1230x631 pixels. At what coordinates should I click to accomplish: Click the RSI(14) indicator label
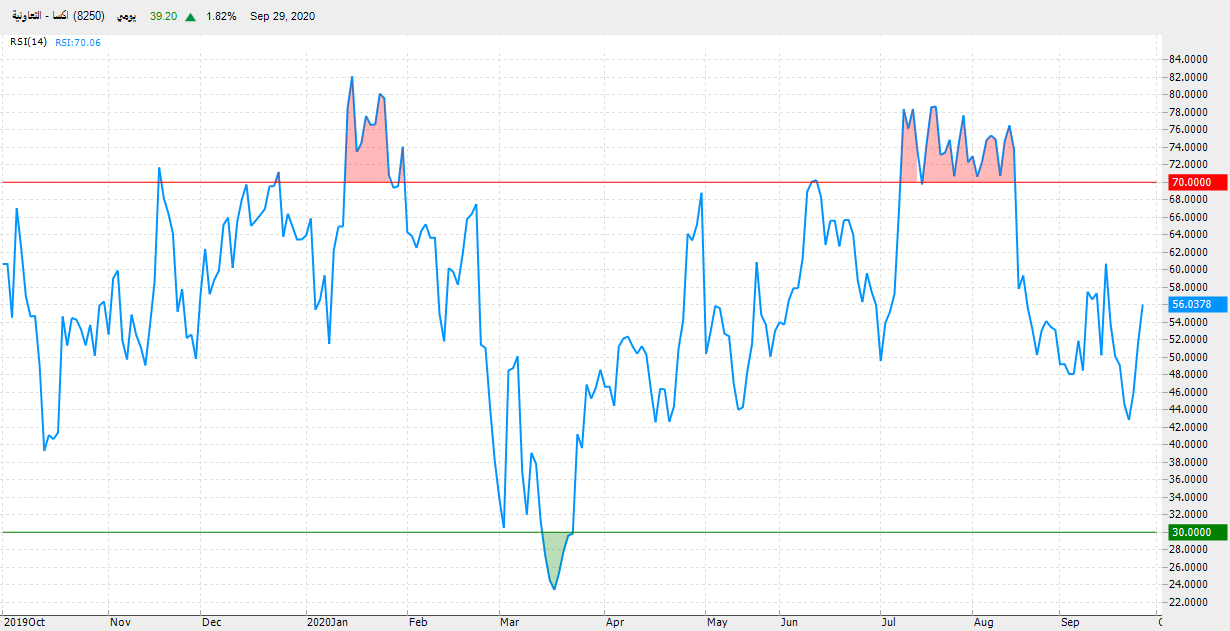tap(29, 42)
